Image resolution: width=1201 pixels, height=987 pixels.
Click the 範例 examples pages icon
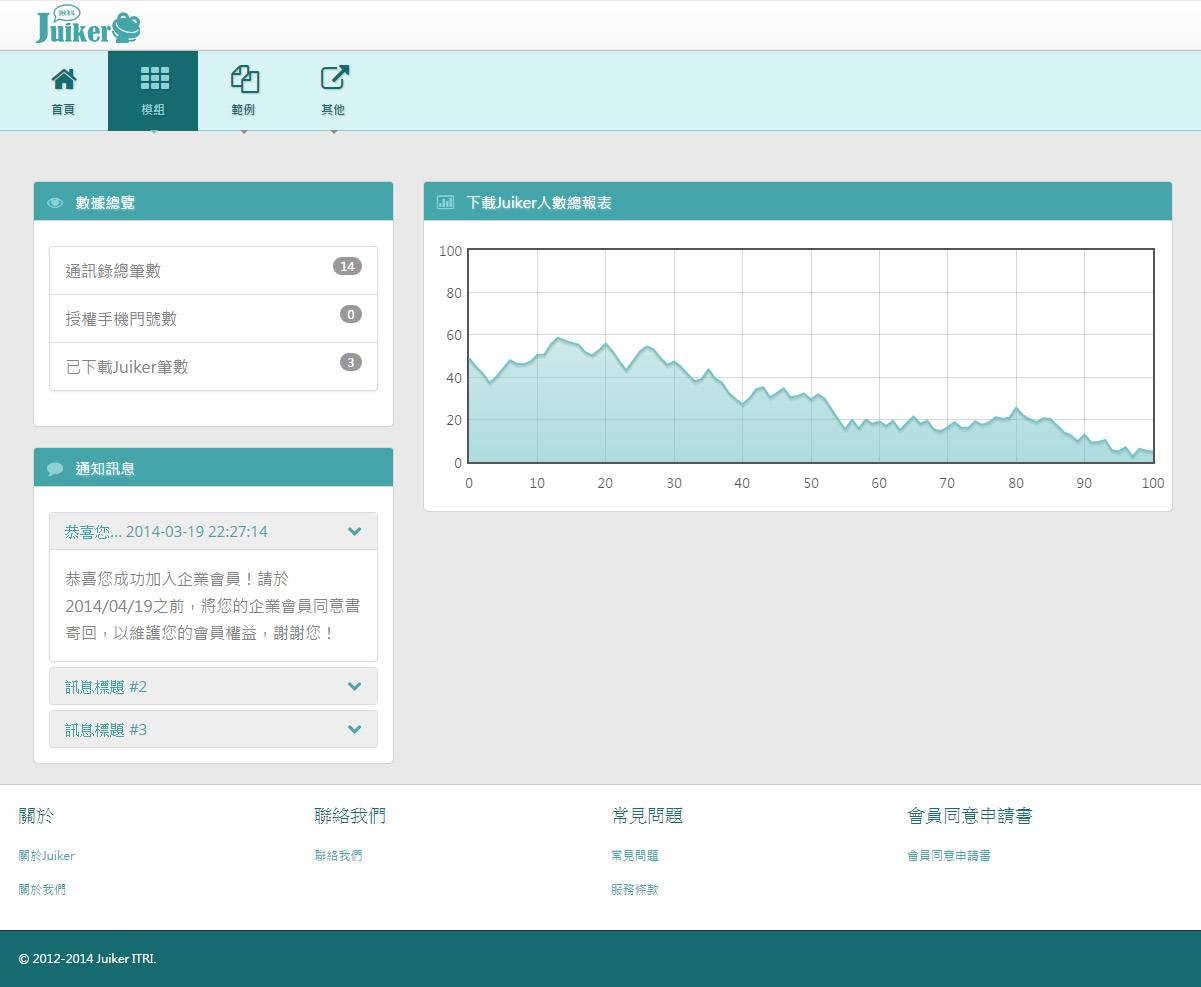pos(243,77)
